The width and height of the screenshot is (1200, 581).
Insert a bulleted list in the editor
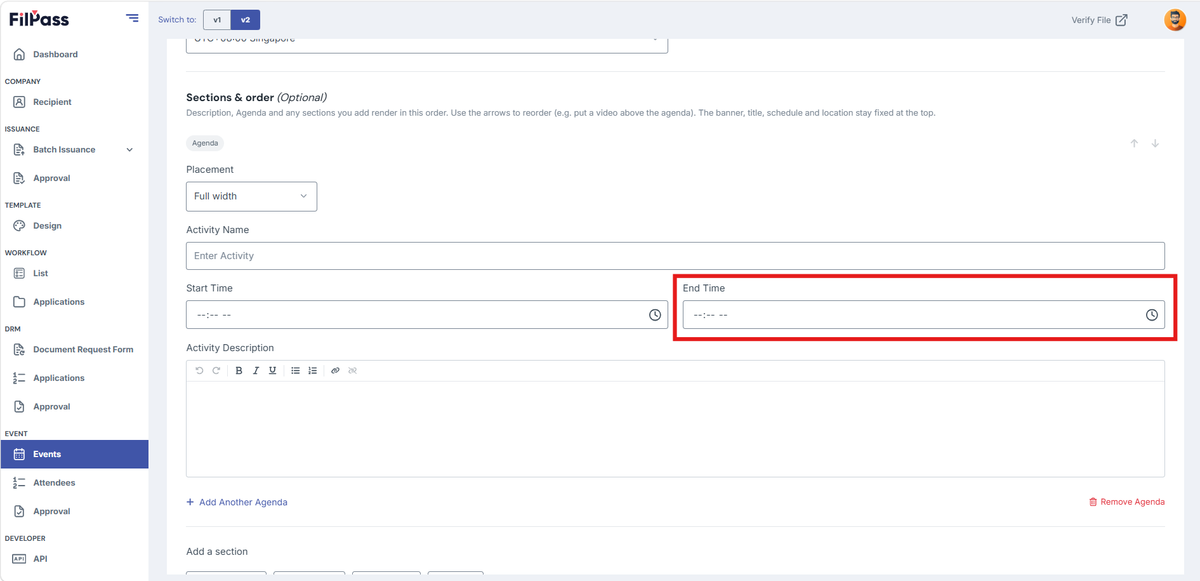296,370
